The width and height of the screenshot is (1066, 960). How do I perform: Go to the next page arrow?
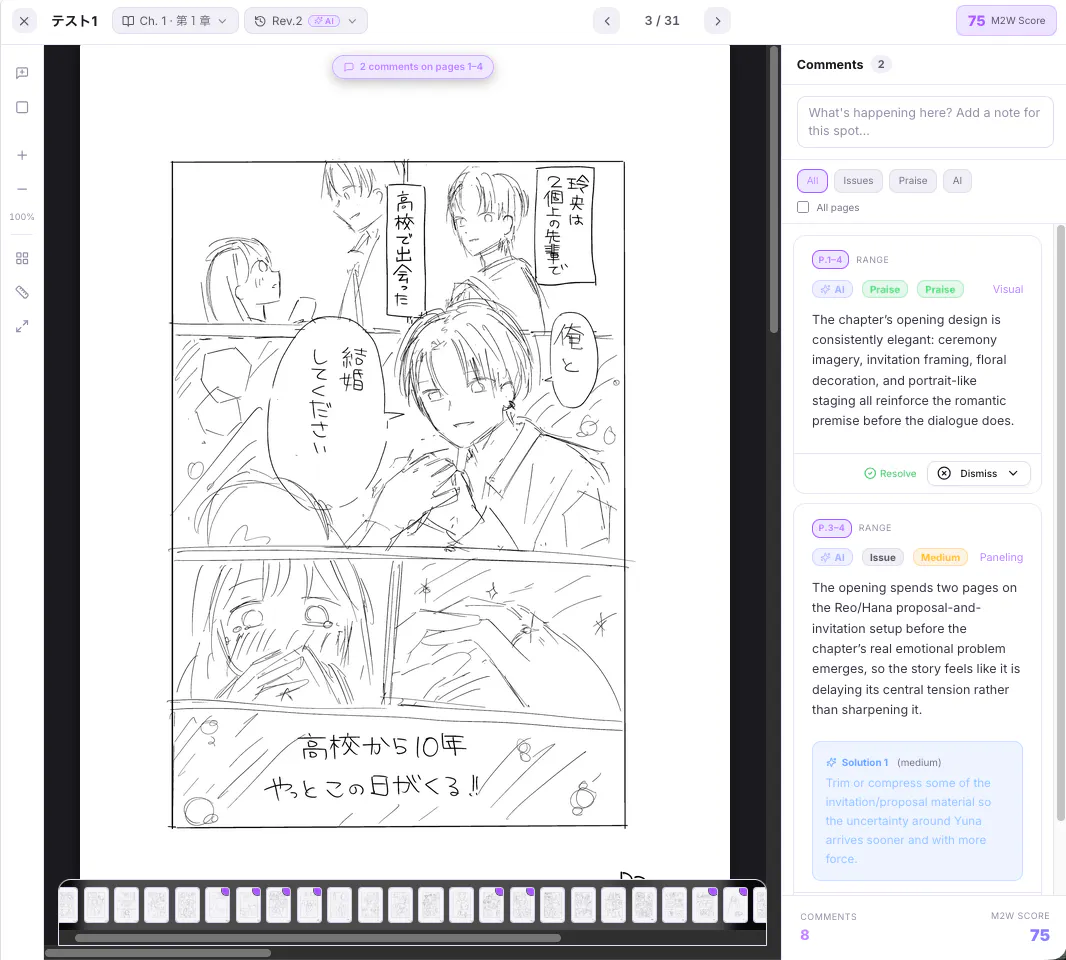point(717,21)
